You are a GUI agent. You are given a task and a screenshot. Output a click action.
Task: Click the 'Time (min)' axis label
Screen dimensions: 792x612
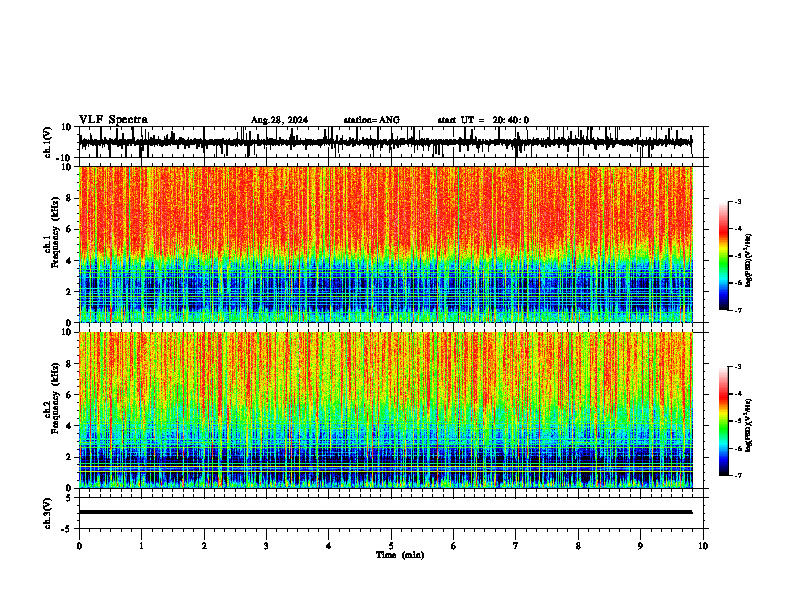400,555
